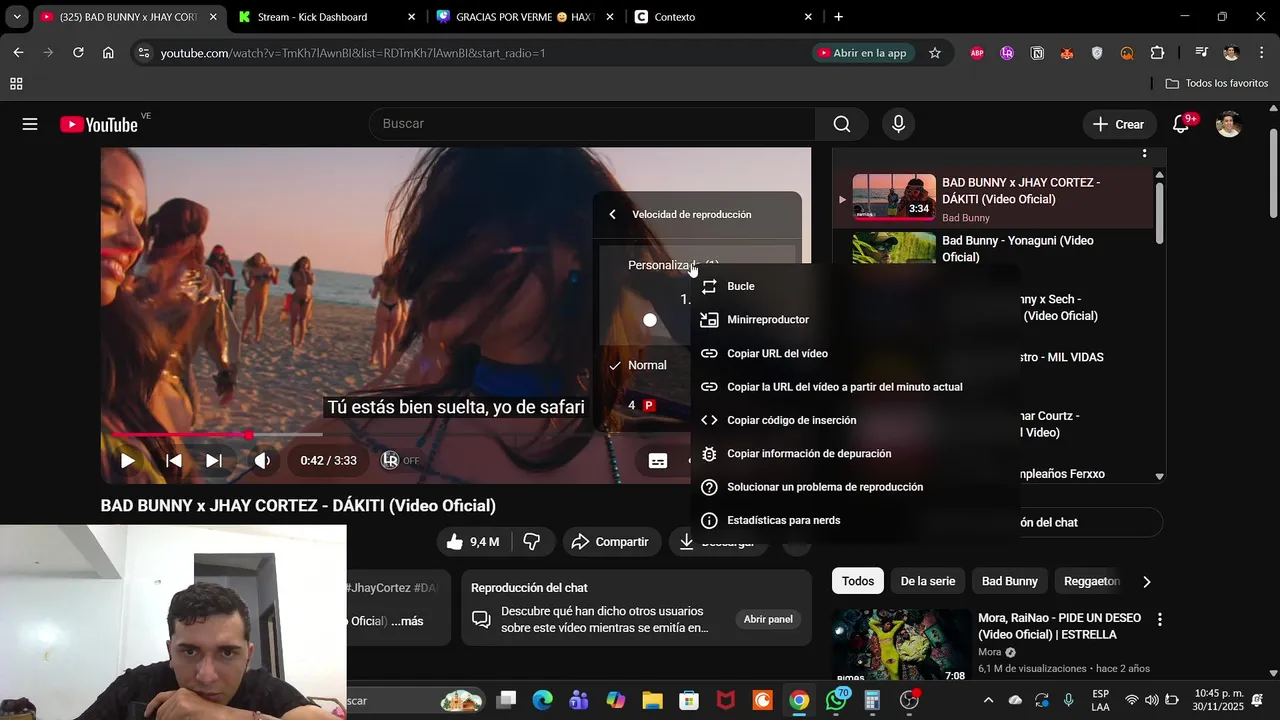The height and width of the screenshot is (720, 1280).
Task: Open options for the Mora PIDE UN DESEO video
Action: click(1159, 620)
